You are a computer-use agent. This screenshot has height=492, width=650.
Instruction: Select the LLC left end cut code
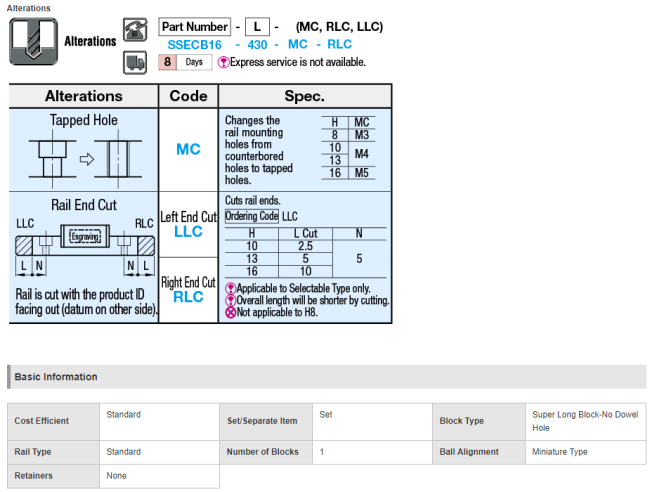188,231
